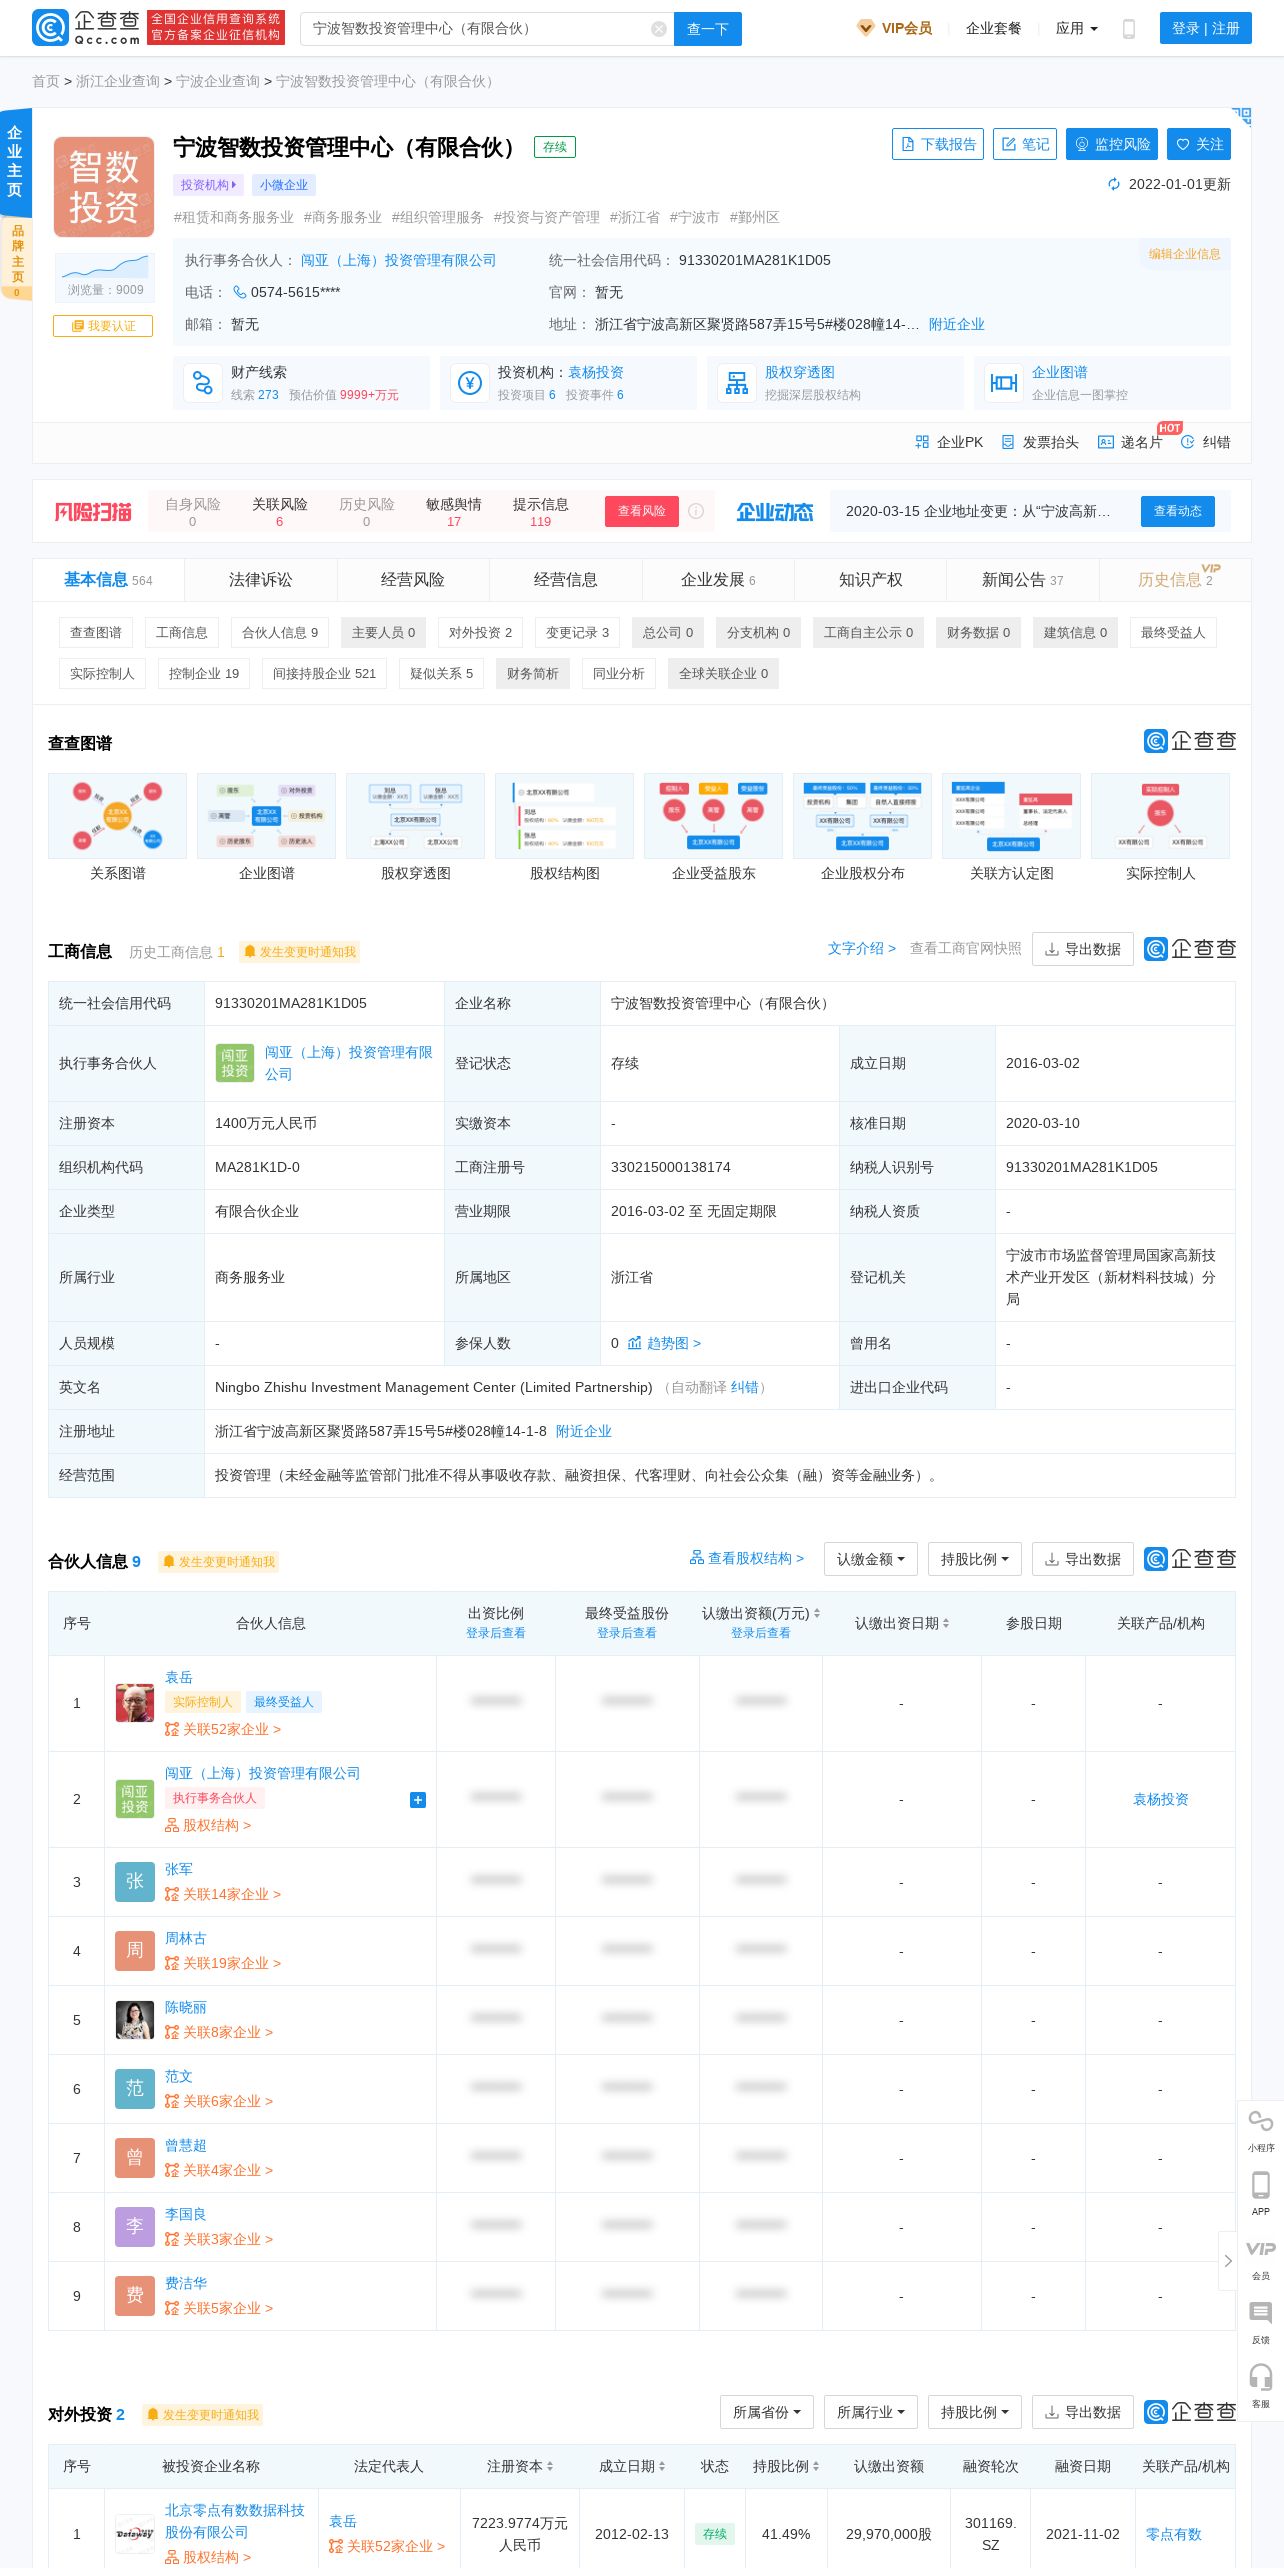Click 查看股权结构 link
1284x2568 pixels.
(x=747, y=1558)
